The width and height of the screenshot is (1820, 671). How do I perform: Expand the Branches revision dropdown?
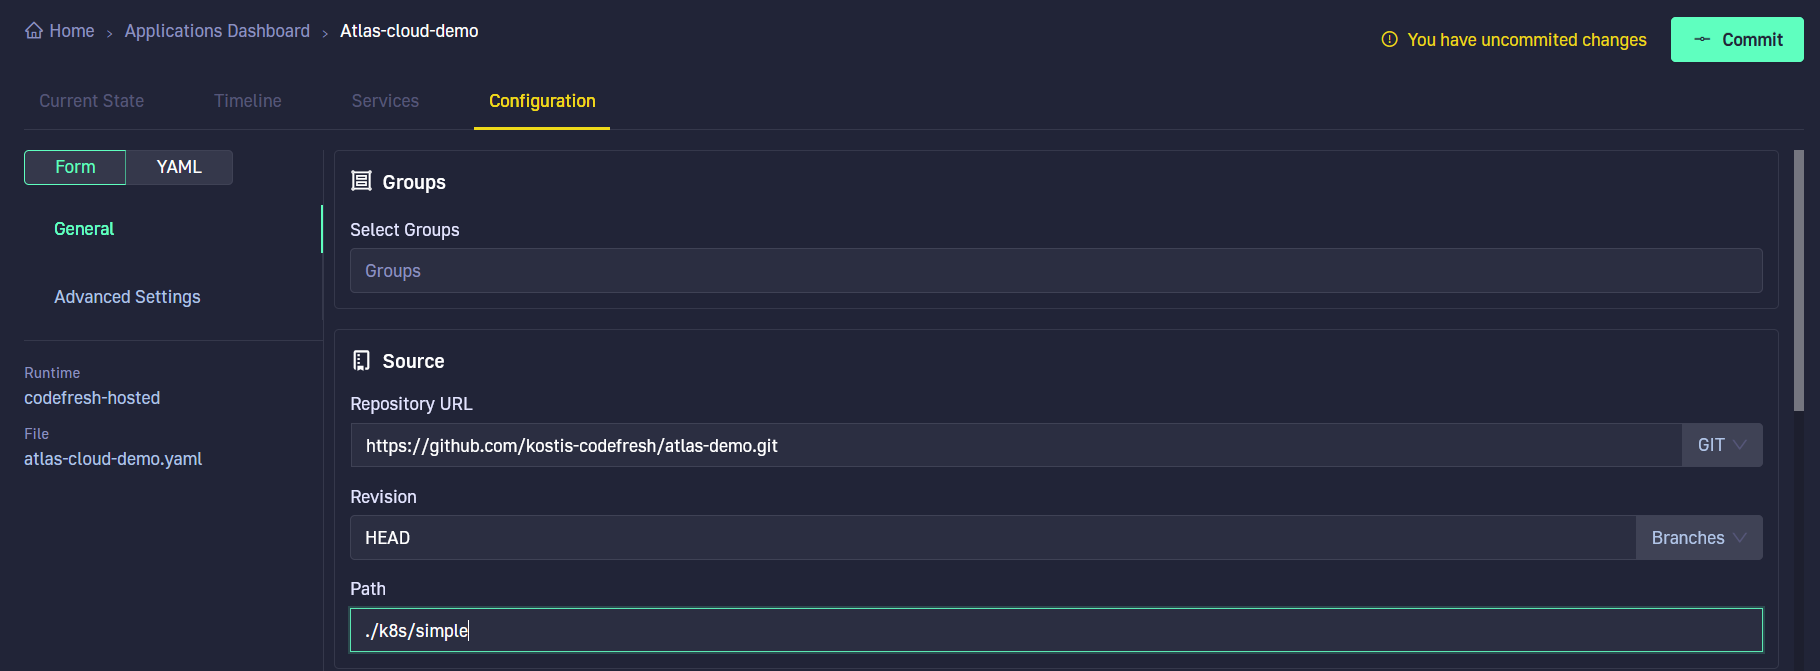click(x=1699, y=538)
